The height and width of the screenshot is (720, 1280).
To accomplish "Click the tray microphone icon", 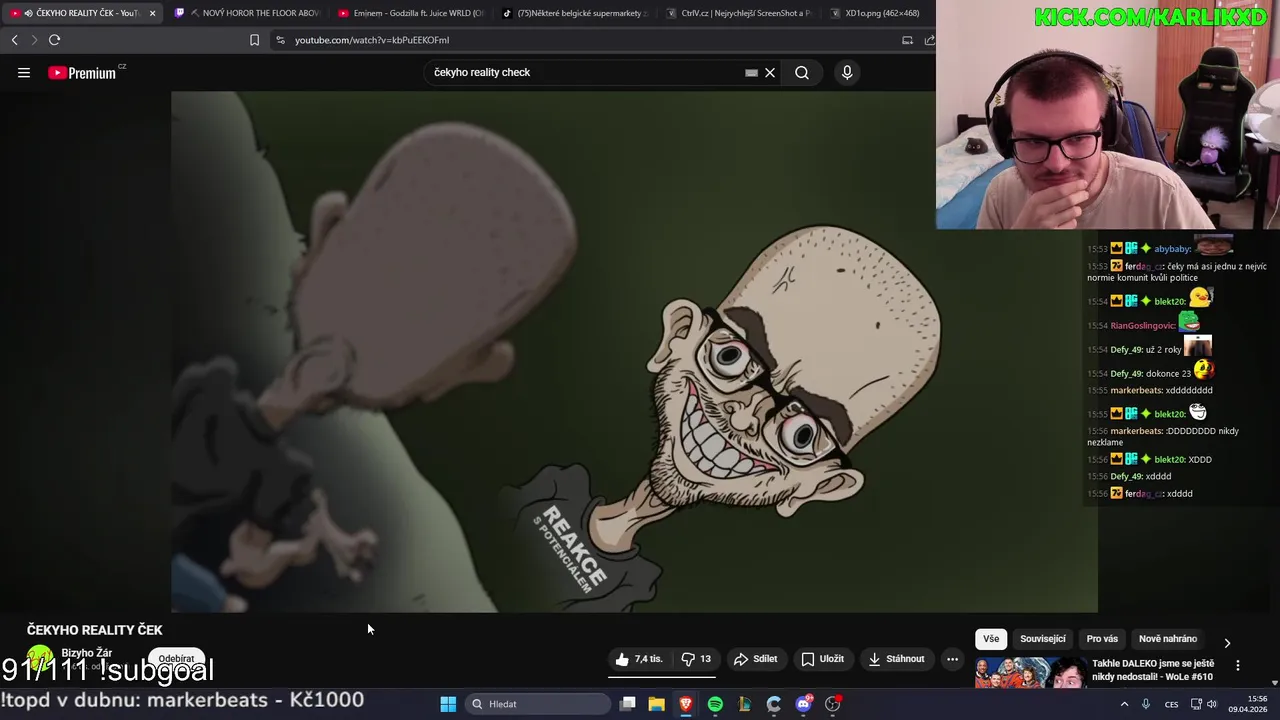I will pyautogui.click(x=1146, y=704).
